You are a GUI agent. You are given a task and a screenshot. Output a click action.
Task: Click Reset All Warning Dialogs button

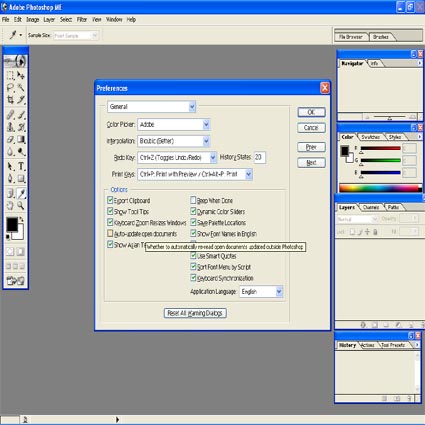(195, 313)
